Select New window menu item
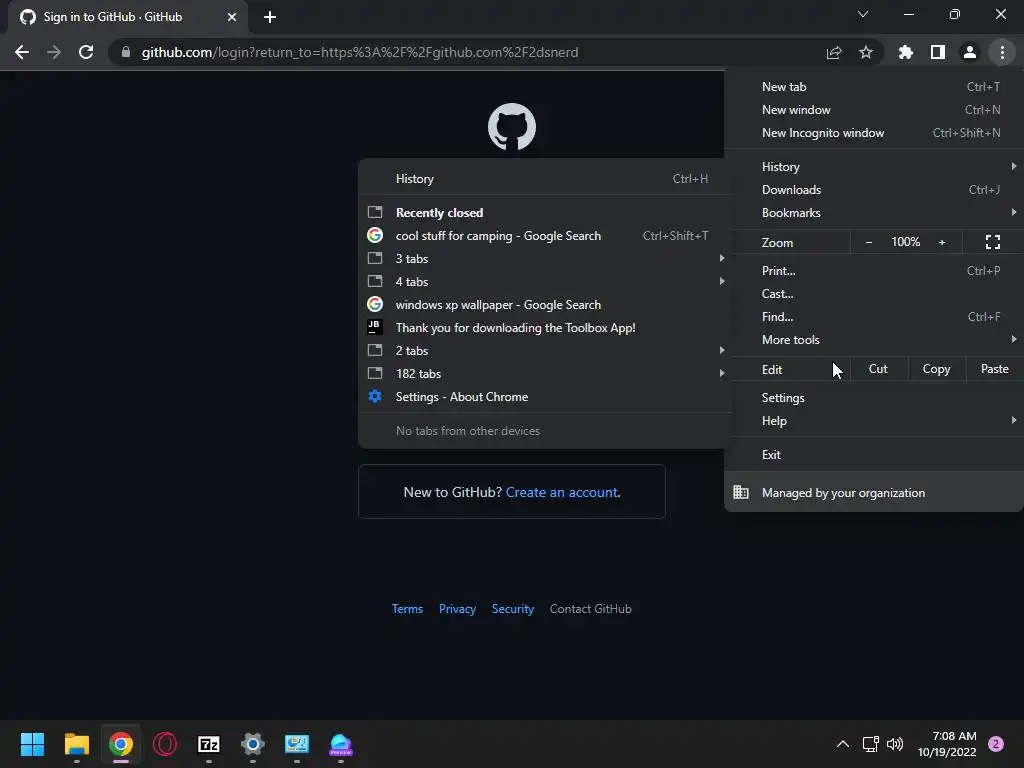This screenshot has width=1024, height=768. 874,110
